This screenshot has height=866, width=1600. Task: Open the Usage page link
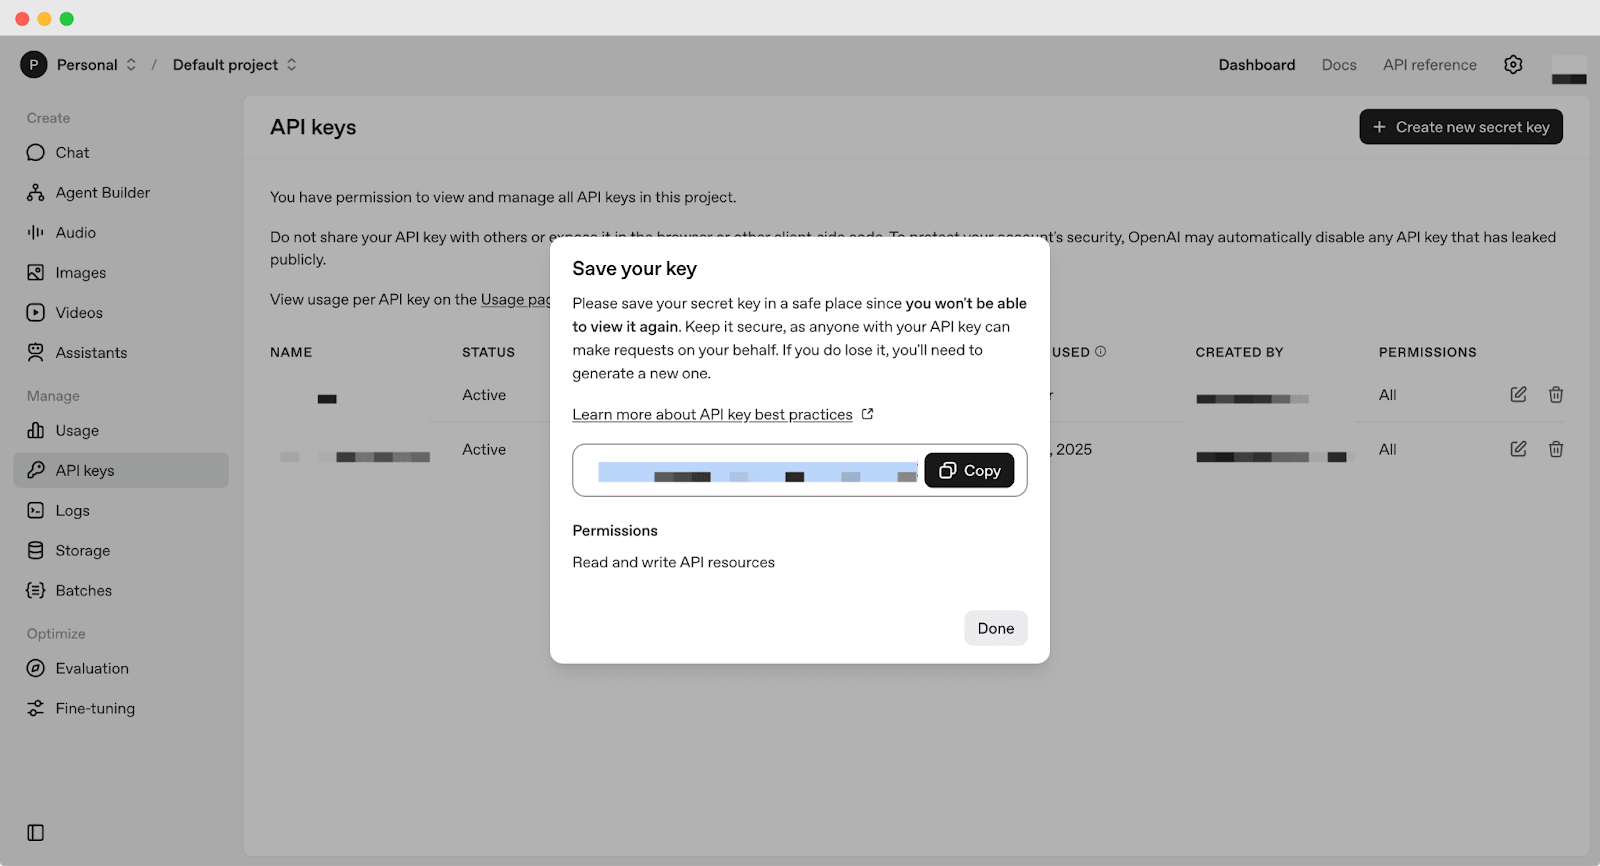(x=514, y=300)
